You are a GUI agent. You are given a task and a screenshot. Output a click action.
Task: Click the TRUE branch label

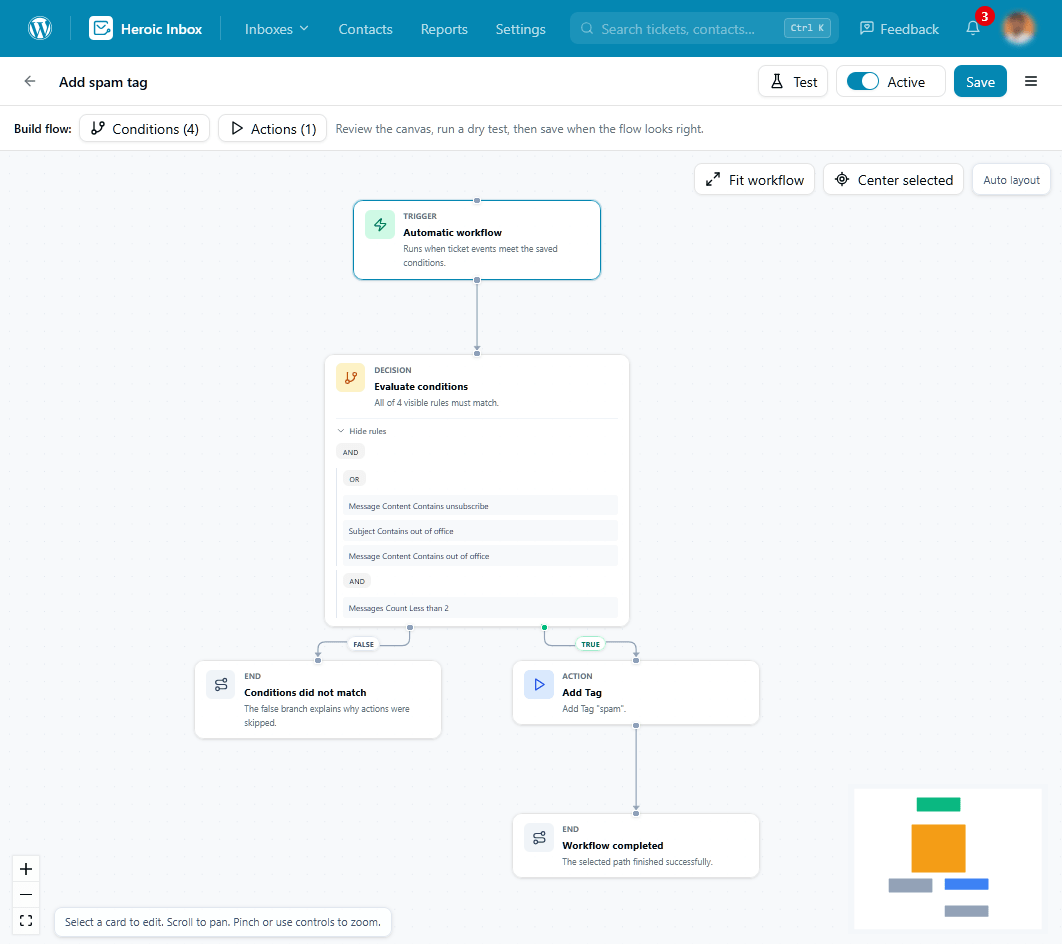click(x=591, y=644)
